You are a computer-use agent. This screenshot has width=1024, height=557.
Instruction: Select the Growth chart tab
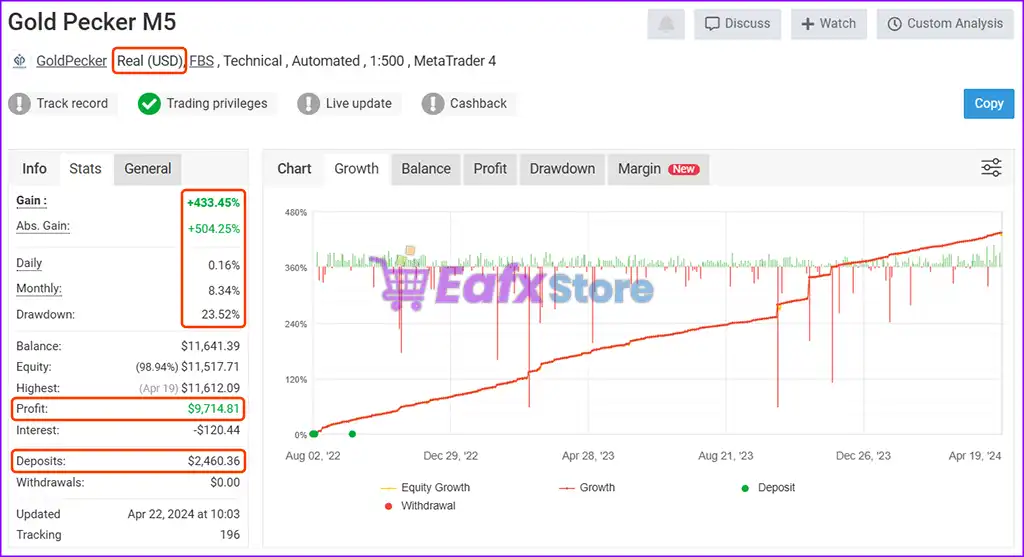[x=357, y=168]
